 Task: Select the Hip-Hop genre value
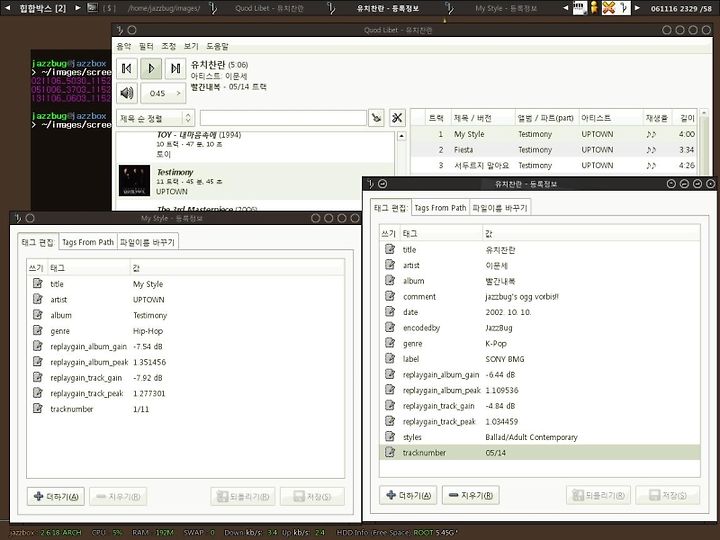(x=148, y=331)
